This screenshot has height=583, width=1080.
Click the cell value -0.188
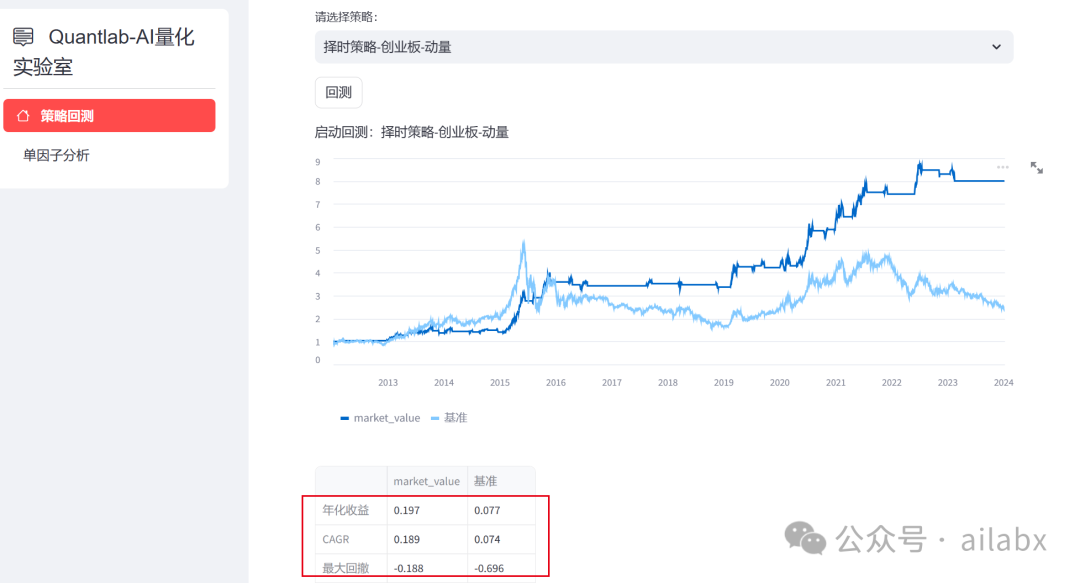408,569
